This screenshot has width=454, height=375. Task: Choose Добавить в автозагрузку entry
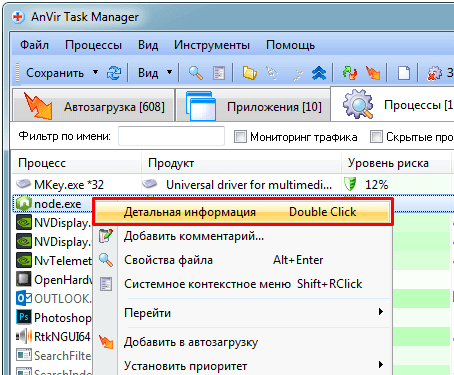point(243,342)
